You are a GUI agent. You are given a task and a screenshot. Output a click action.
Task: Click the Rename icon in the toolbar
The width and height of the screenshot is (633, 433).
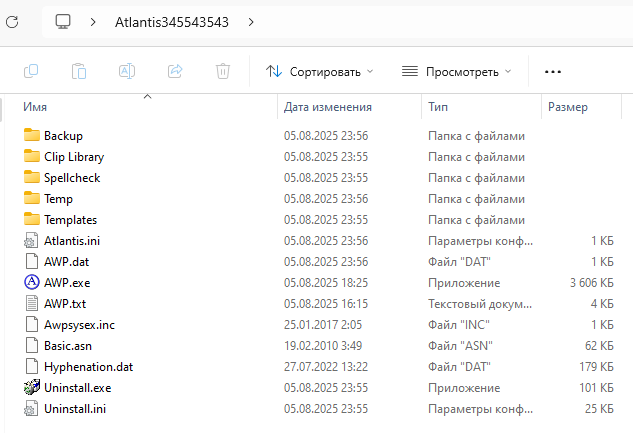point(127,71)
